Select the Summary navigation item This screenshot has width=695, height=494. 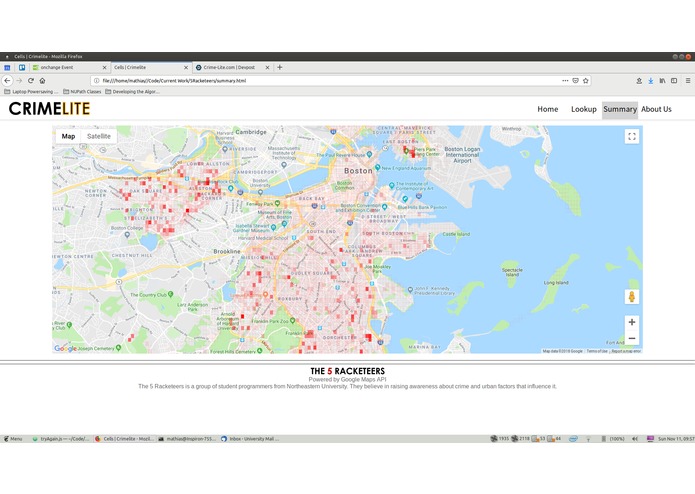point(620,109)
